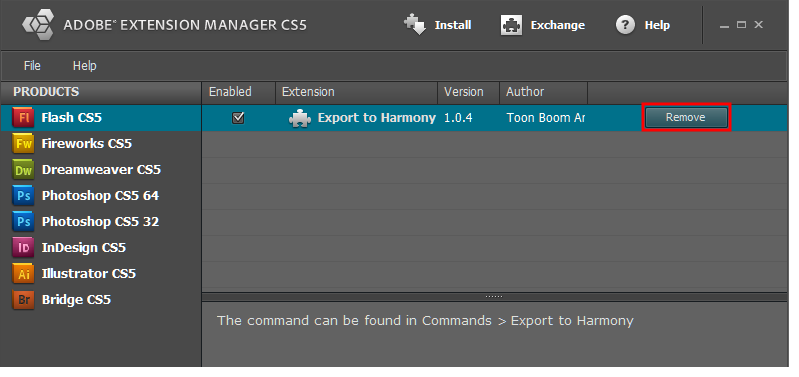Click the dotted panel splitter handle

494,296
